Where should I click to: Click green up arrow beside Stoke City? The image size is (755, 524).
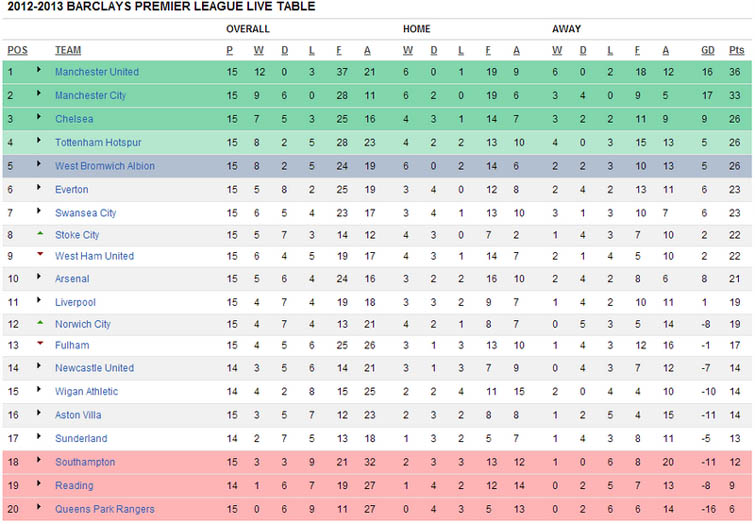(x=40, y=233)
